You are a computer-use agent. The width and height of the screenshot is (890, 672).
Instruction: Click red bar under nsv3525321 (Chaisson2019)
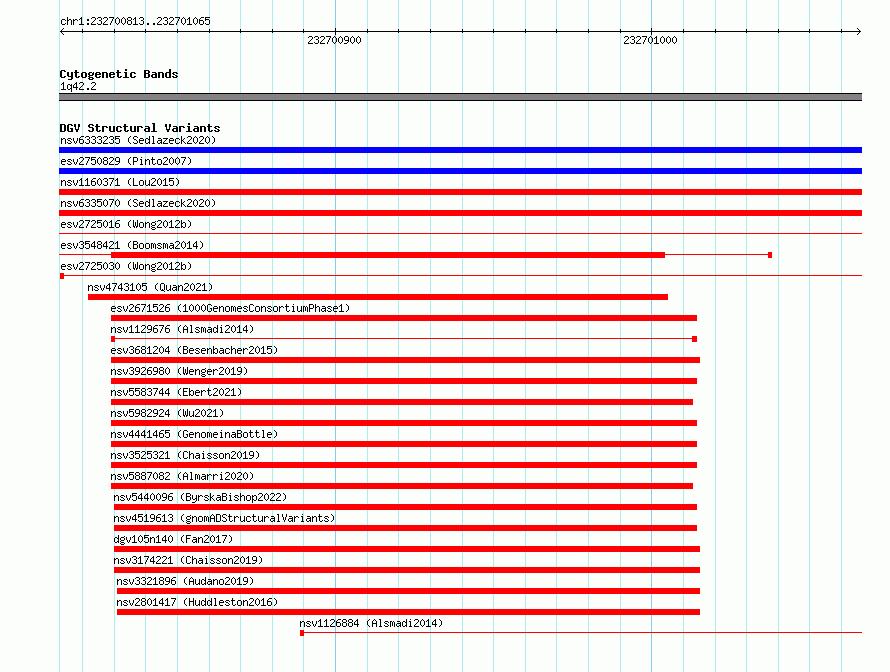tap(404, 465)
